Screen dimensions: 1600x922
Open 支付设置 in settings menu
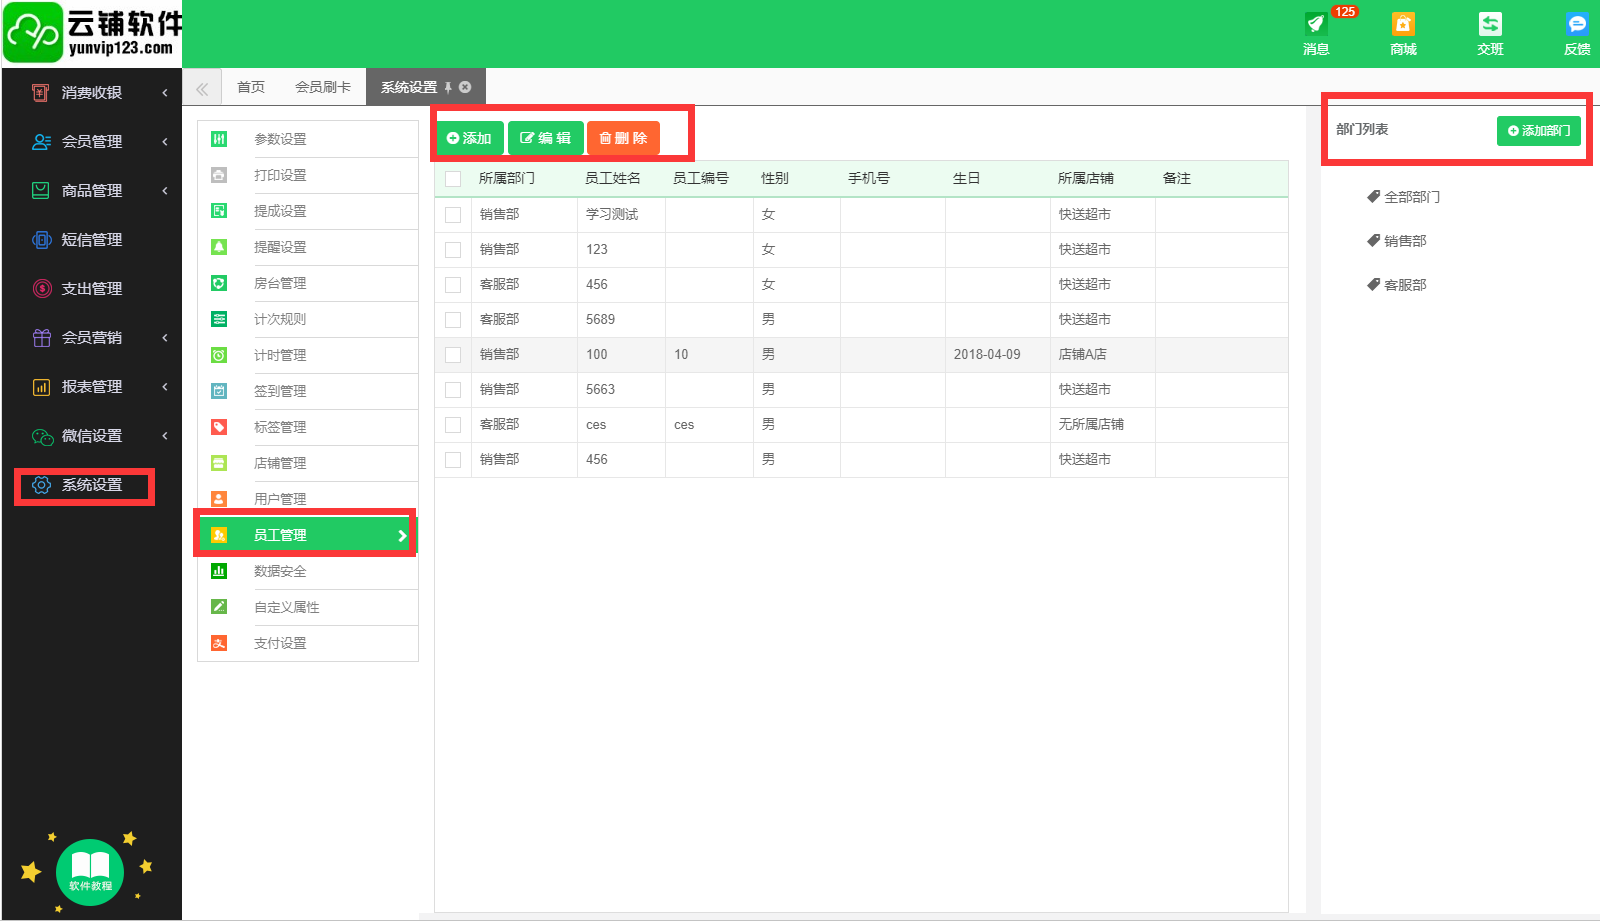tap(308, 643)
